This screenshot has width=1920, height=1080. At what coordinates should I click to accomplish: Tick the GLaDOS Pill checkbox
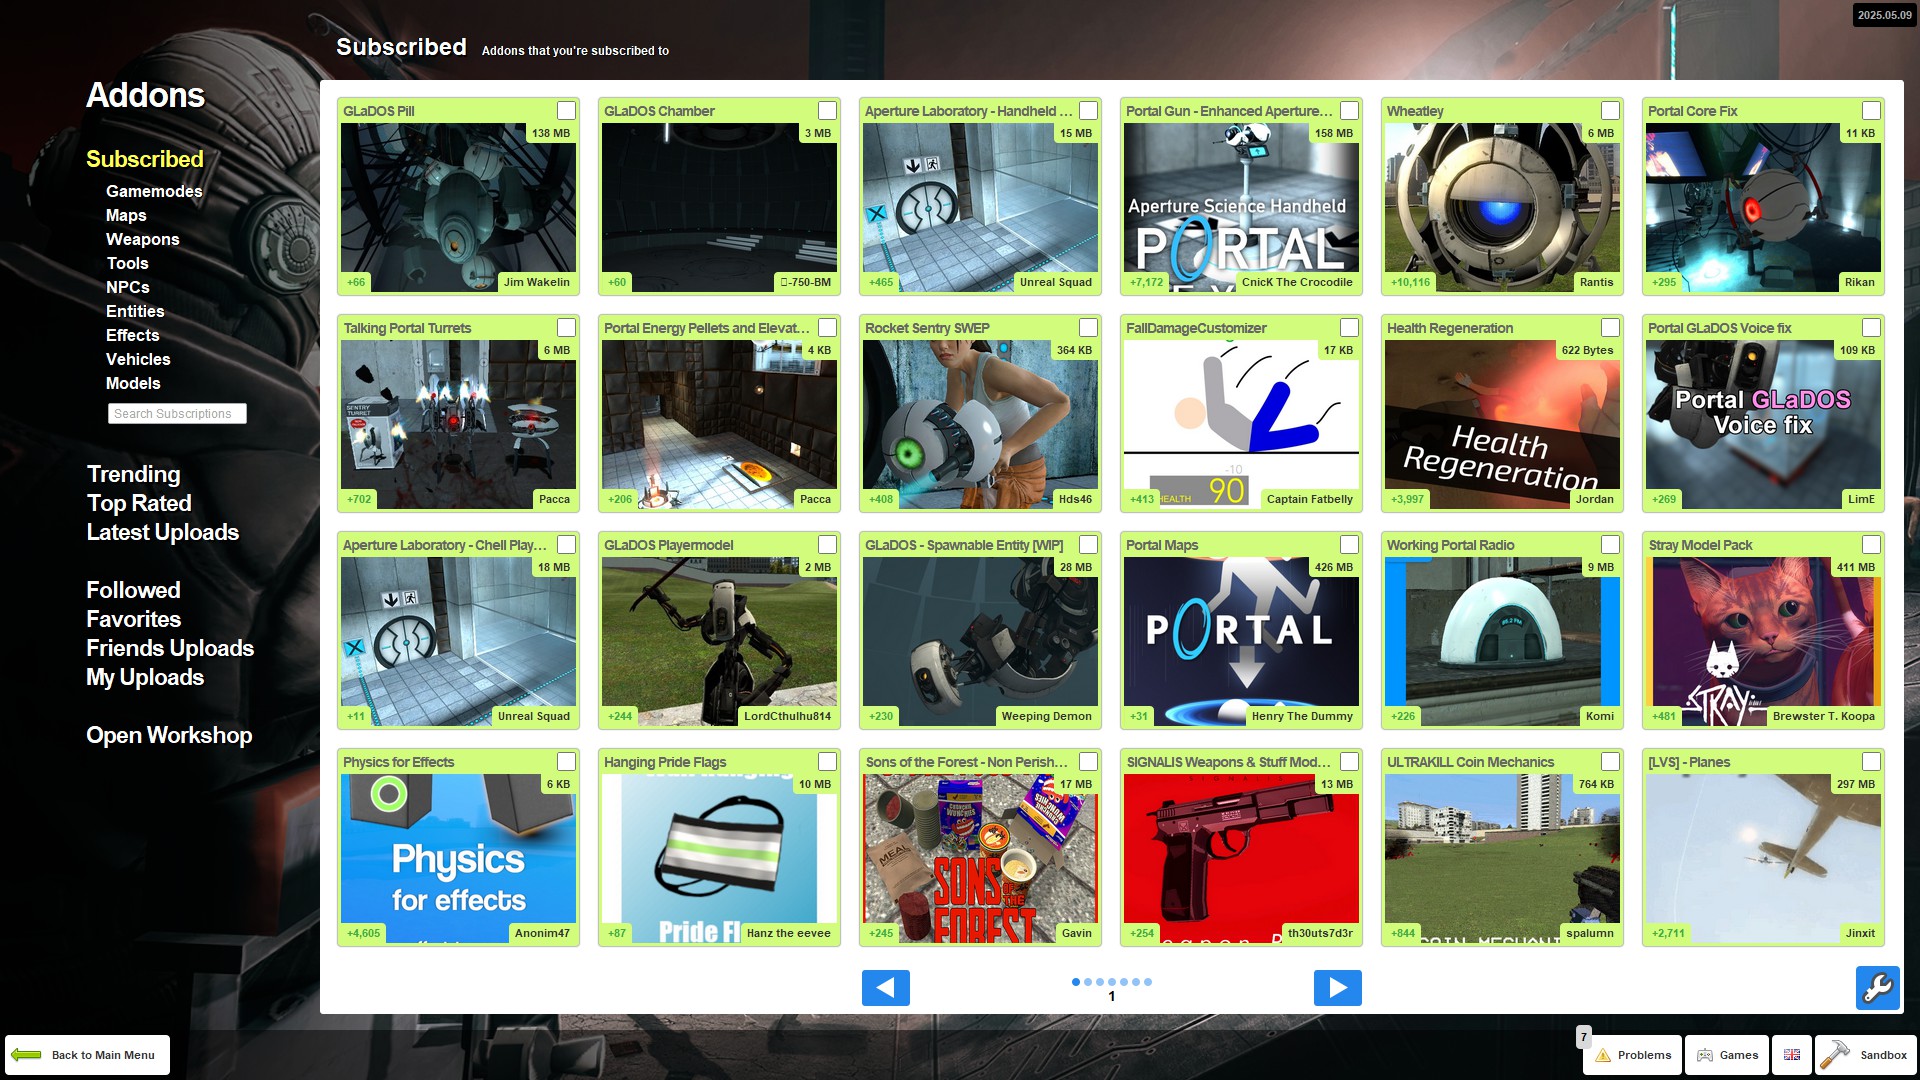coord(566,110)
